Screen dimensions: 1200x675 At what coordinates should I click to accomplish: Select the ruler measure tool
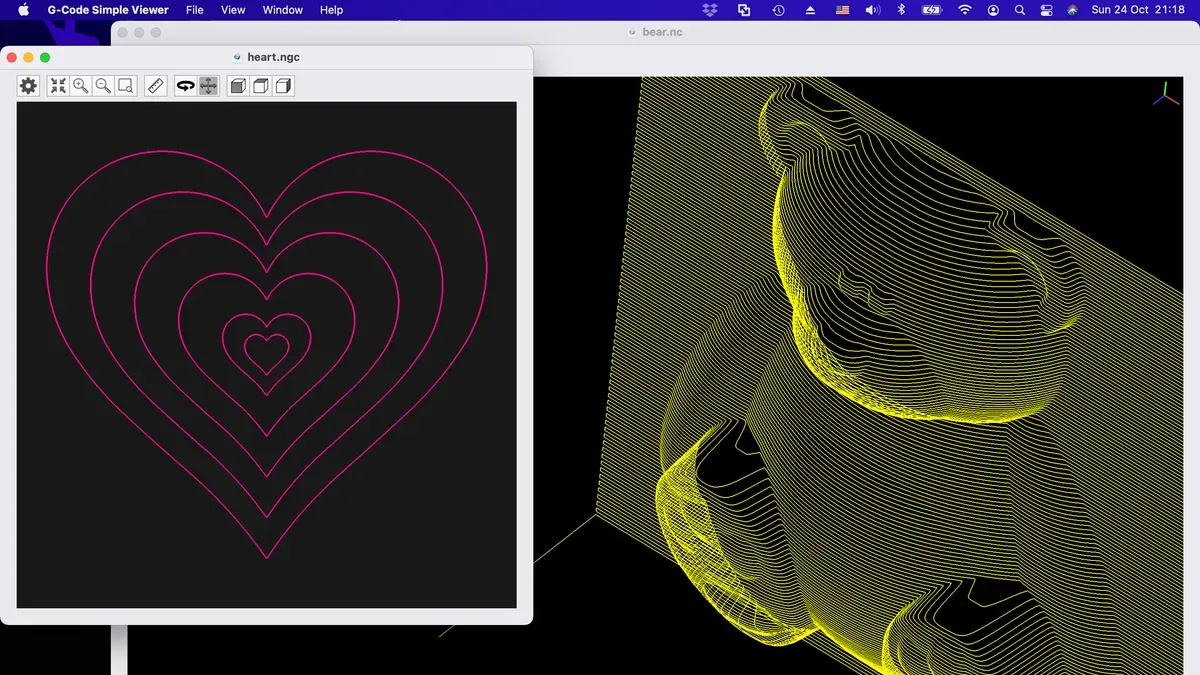pyautogui.click(x=155, y=86)
